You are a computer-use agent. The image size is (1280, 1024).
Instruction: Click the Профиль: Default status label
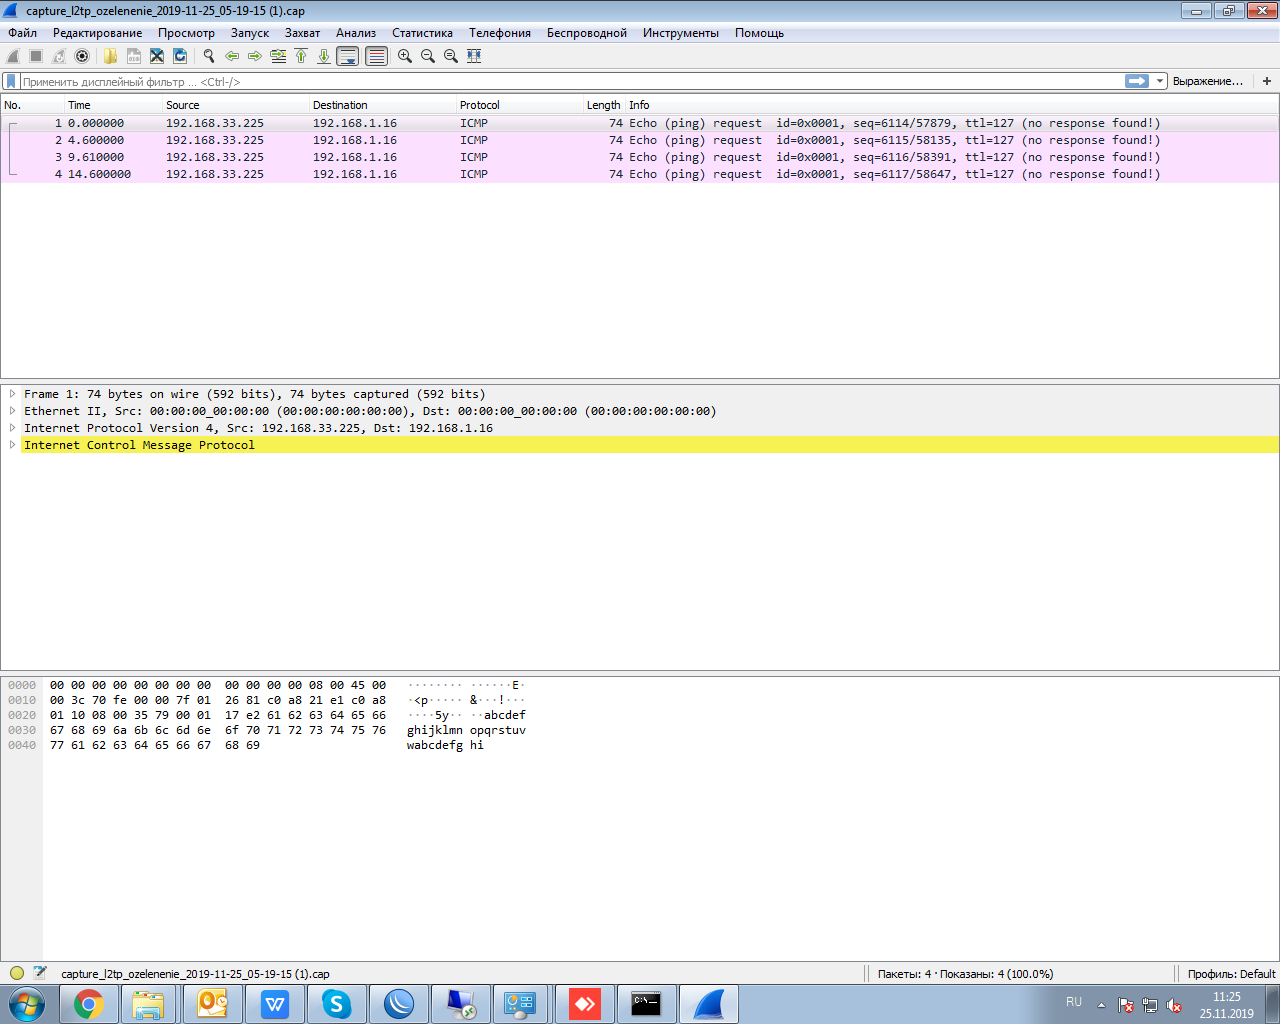click(1231, 974)
